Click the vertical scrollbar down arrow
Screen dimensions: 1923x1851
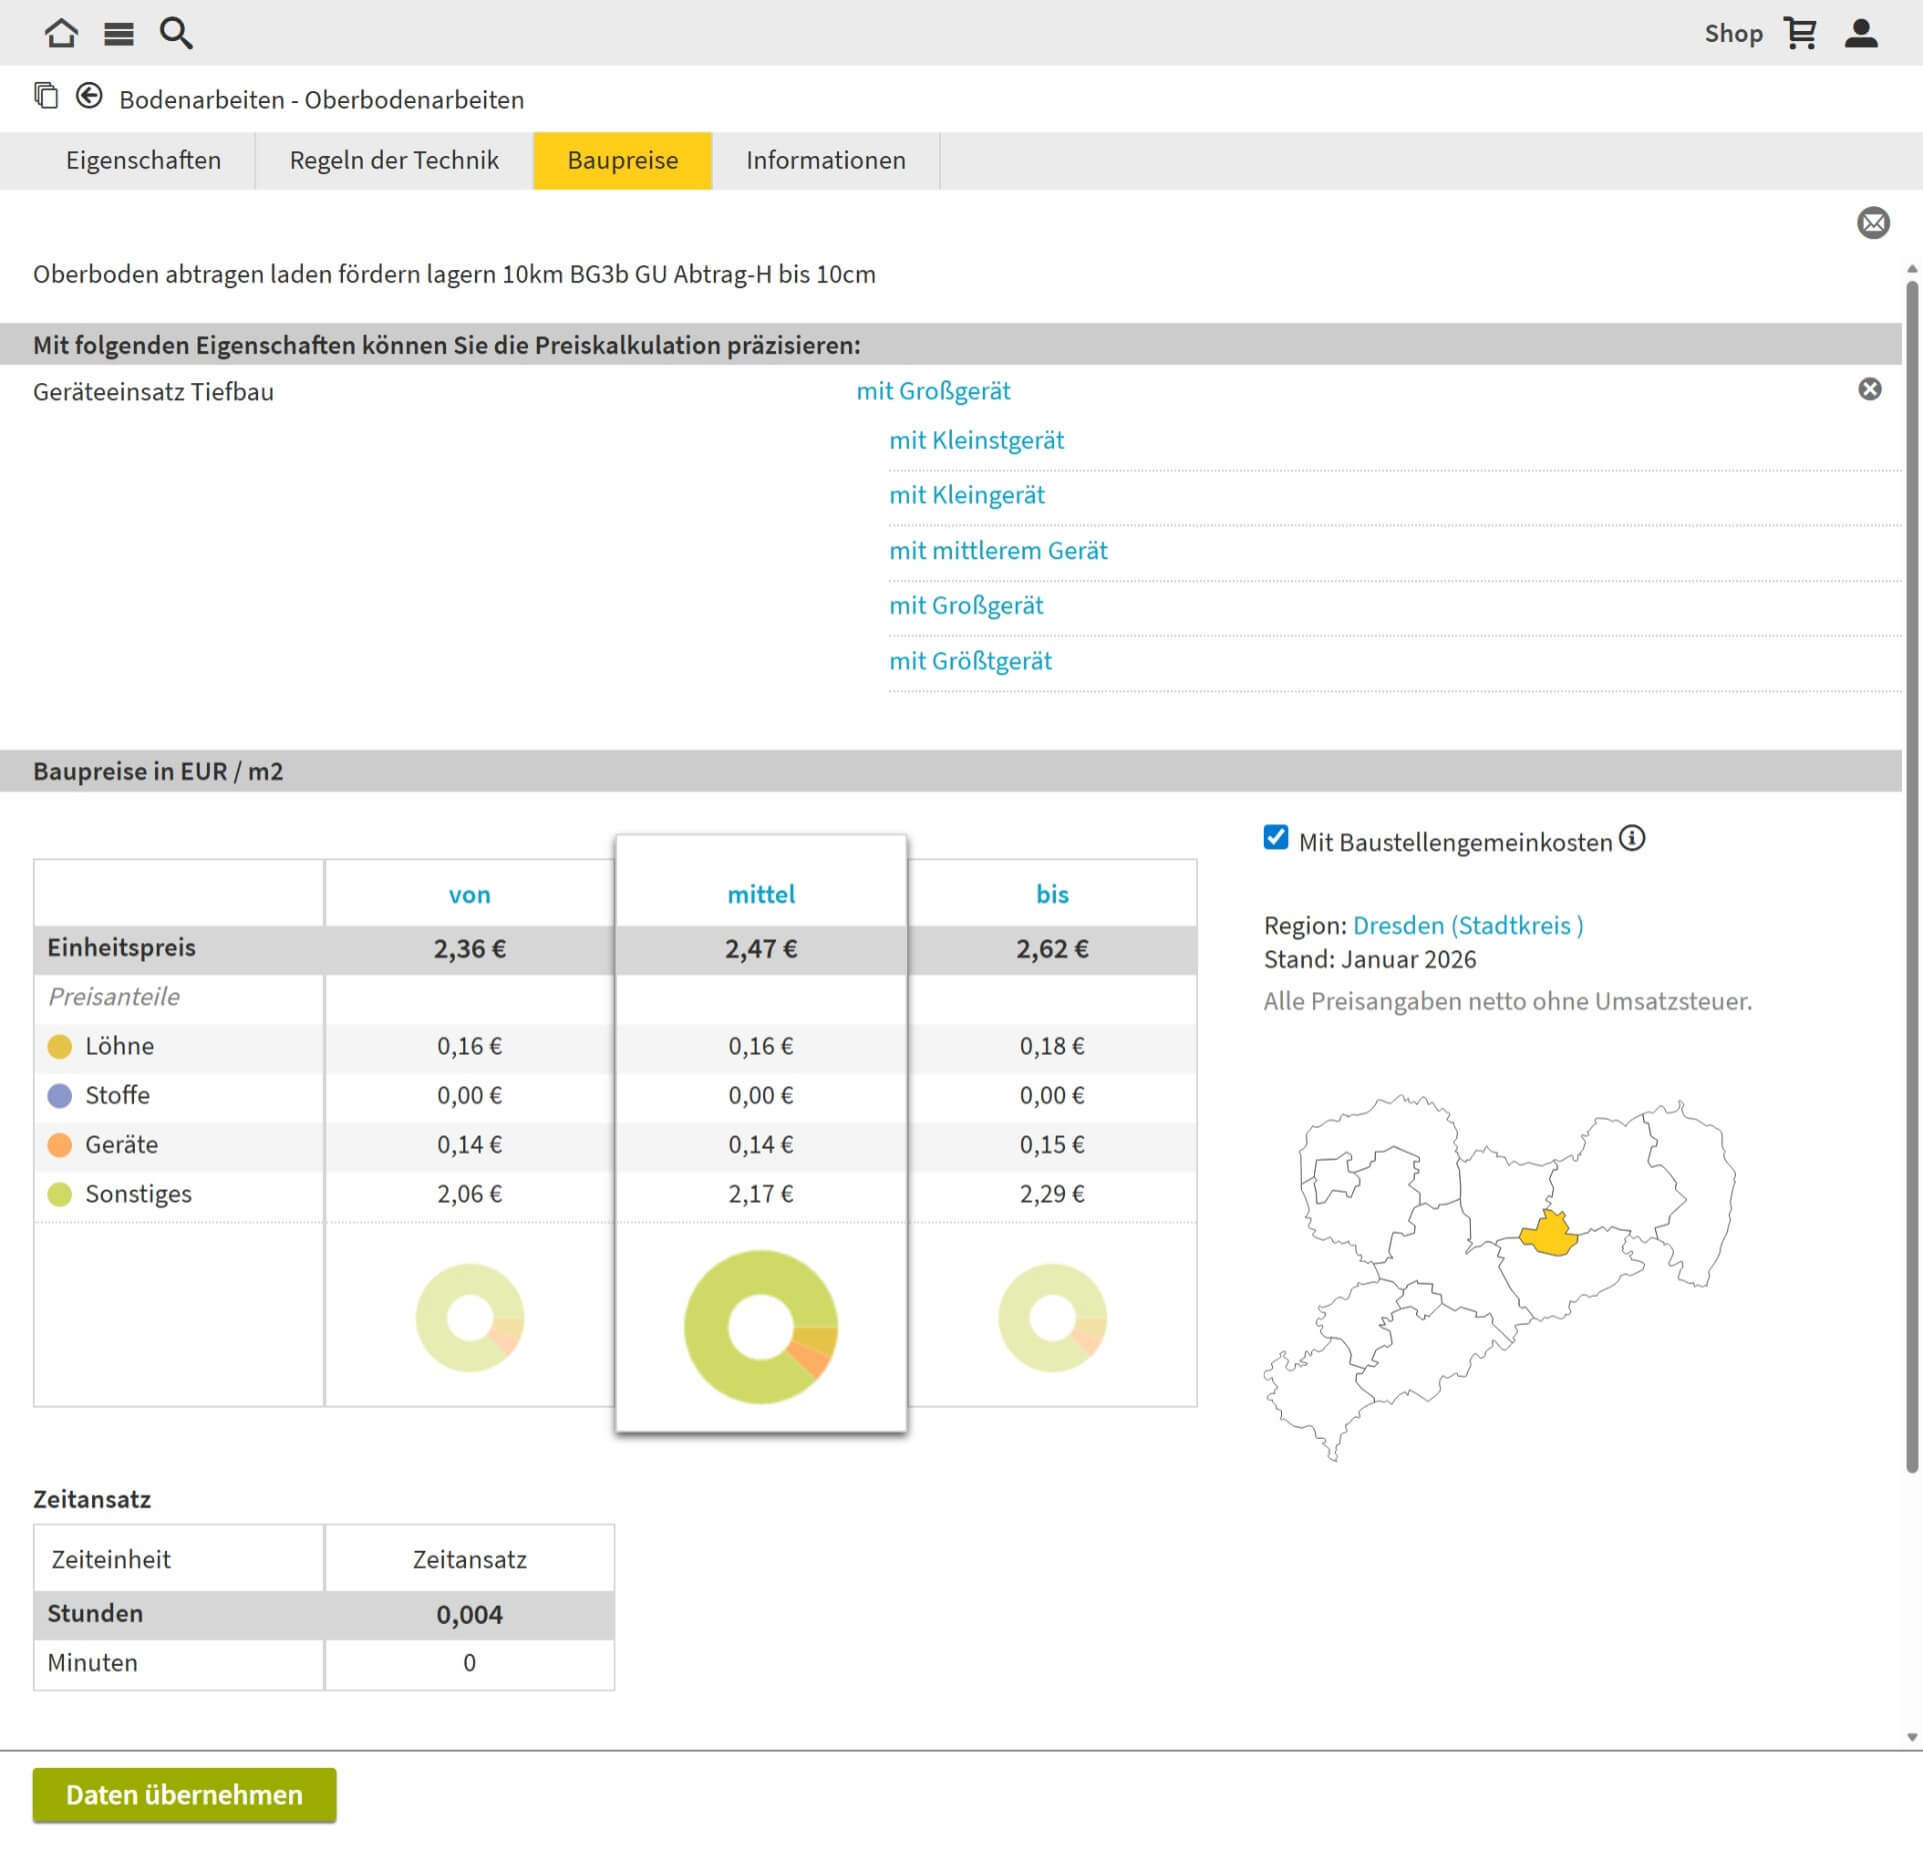coord(1912,1737)
